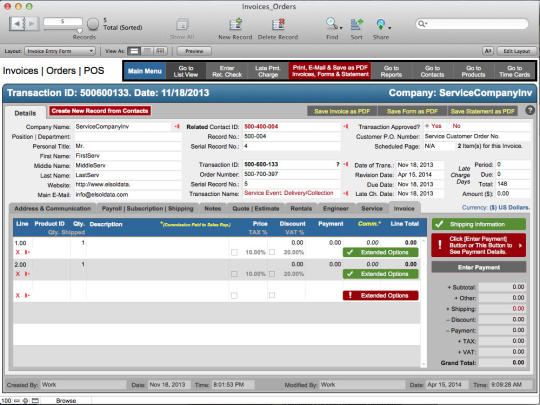Create a New Record from toolbar
This screenshot has width=540, height=405.
(236, 25)
